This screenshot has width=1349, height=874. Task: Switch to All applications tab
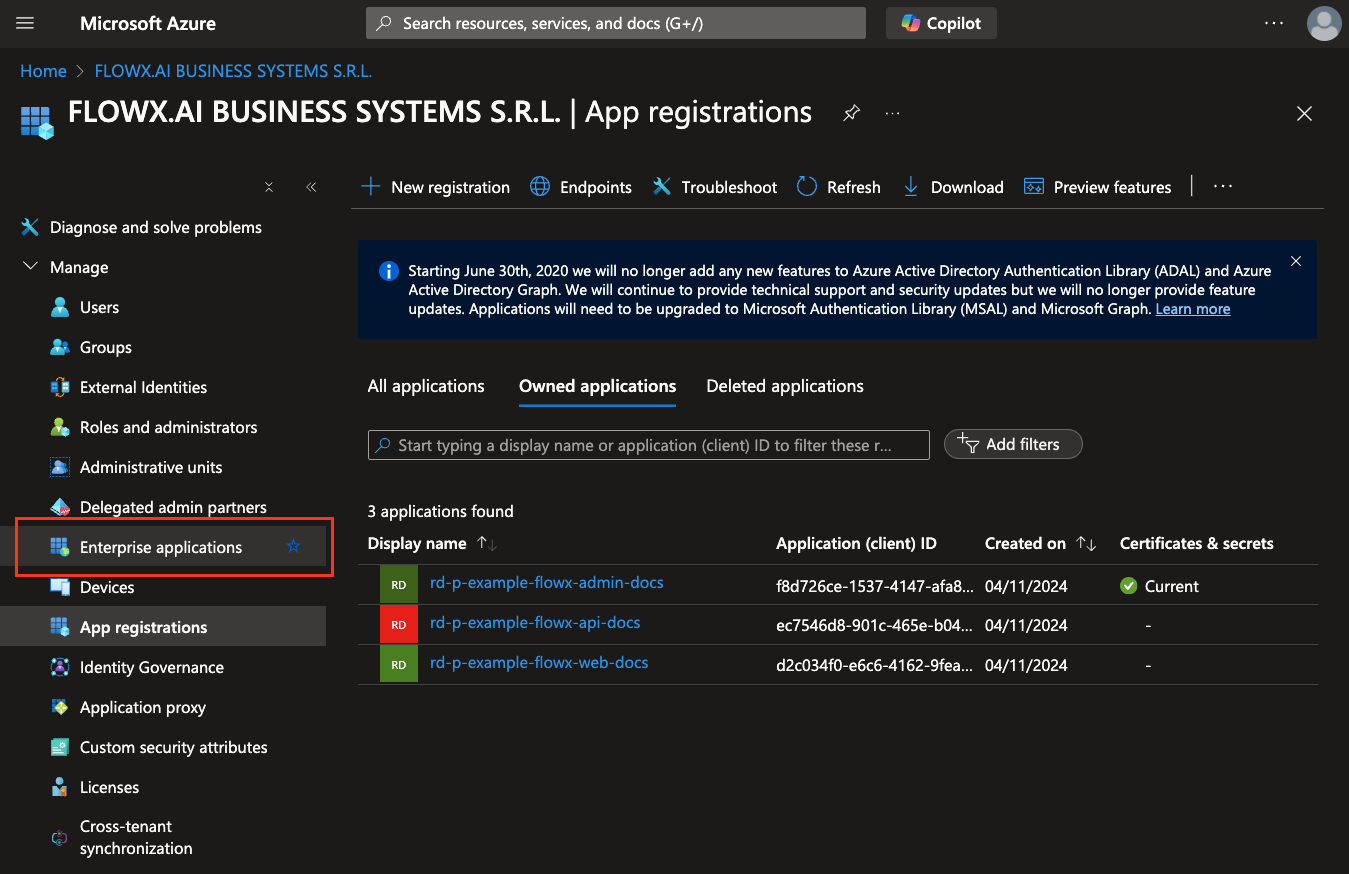click(426, 386)
